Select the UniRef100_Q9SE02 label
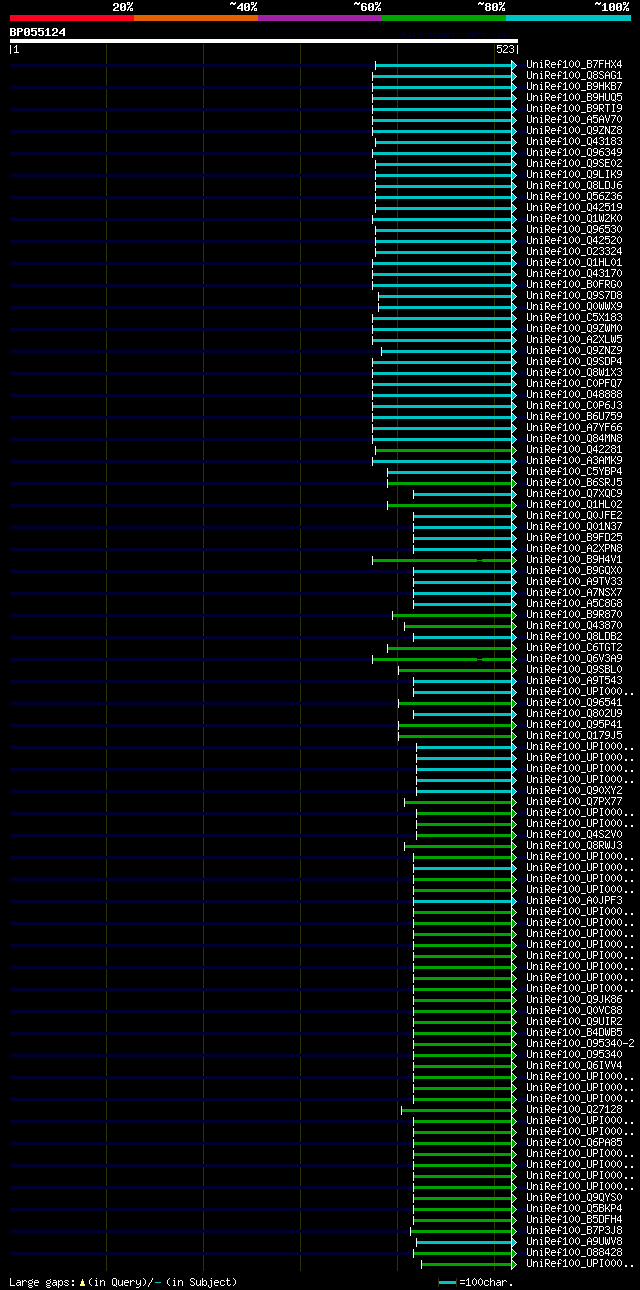 pyautogui.click(x=574, y=163)
